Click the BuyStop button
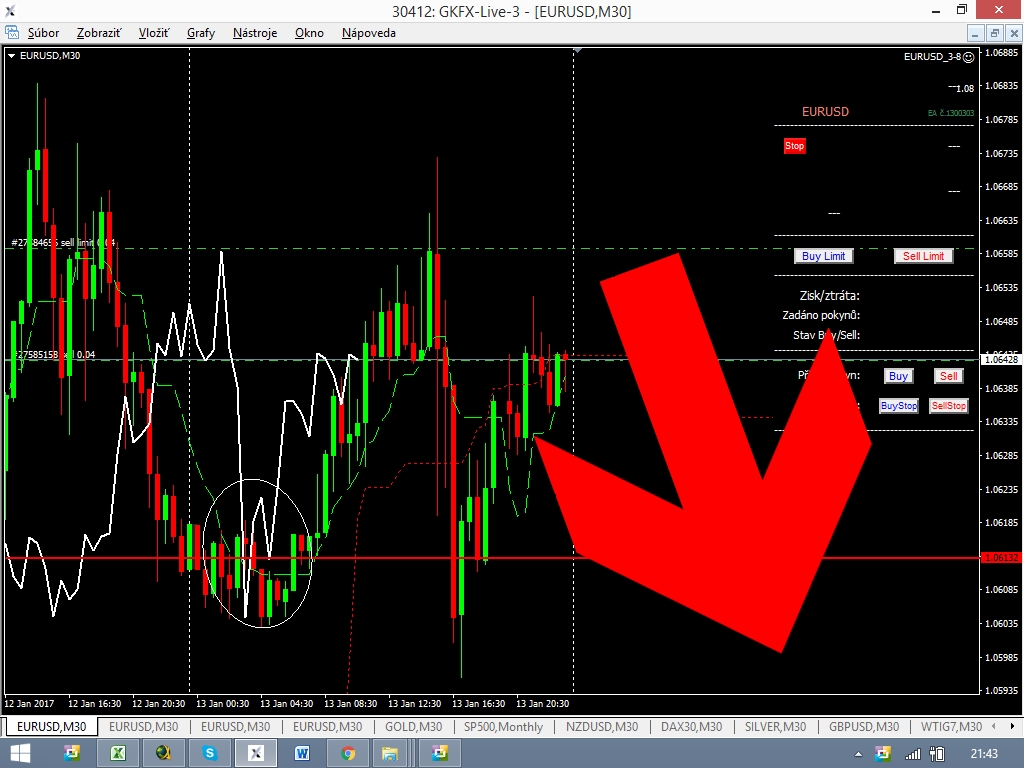This screenshot has height=768, width=1024. coord(899,406)
